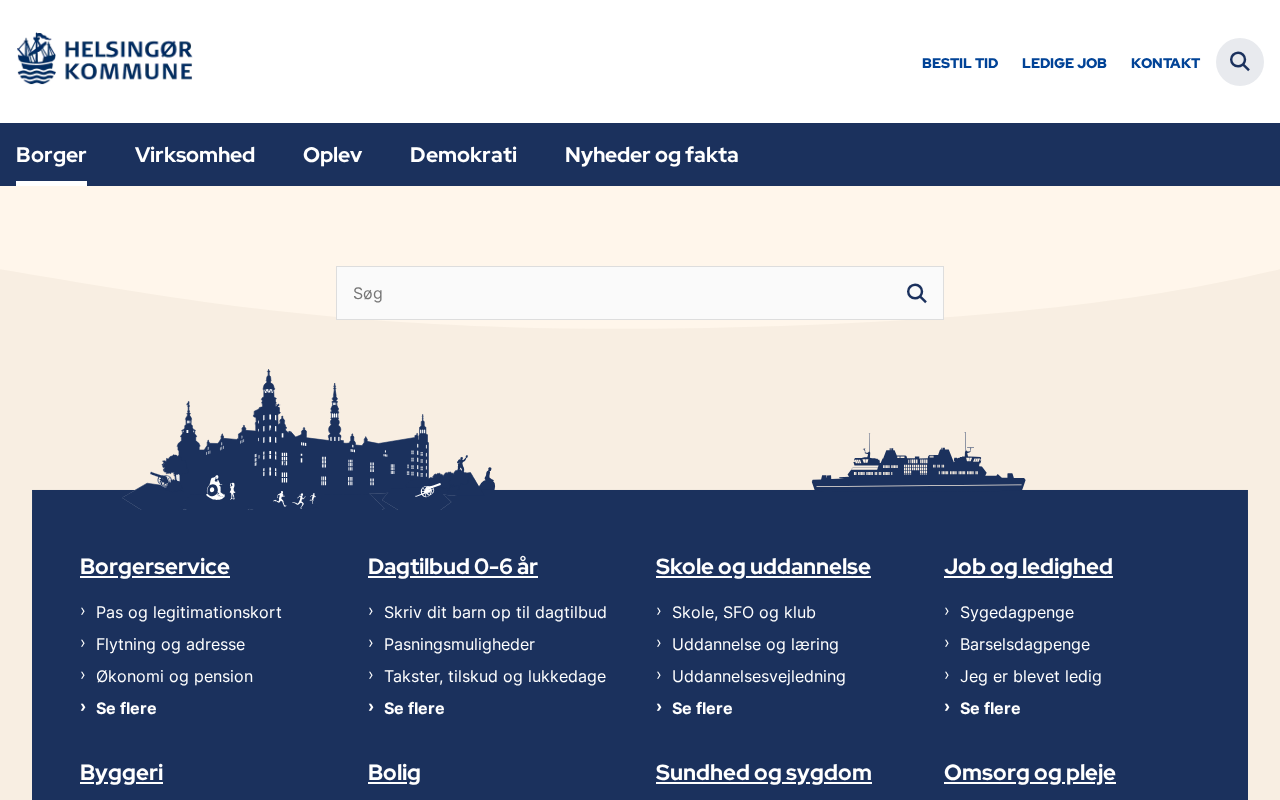Go to the Demokrati tab
This screenshot has height=800, width=1280.
click(463, 155)
